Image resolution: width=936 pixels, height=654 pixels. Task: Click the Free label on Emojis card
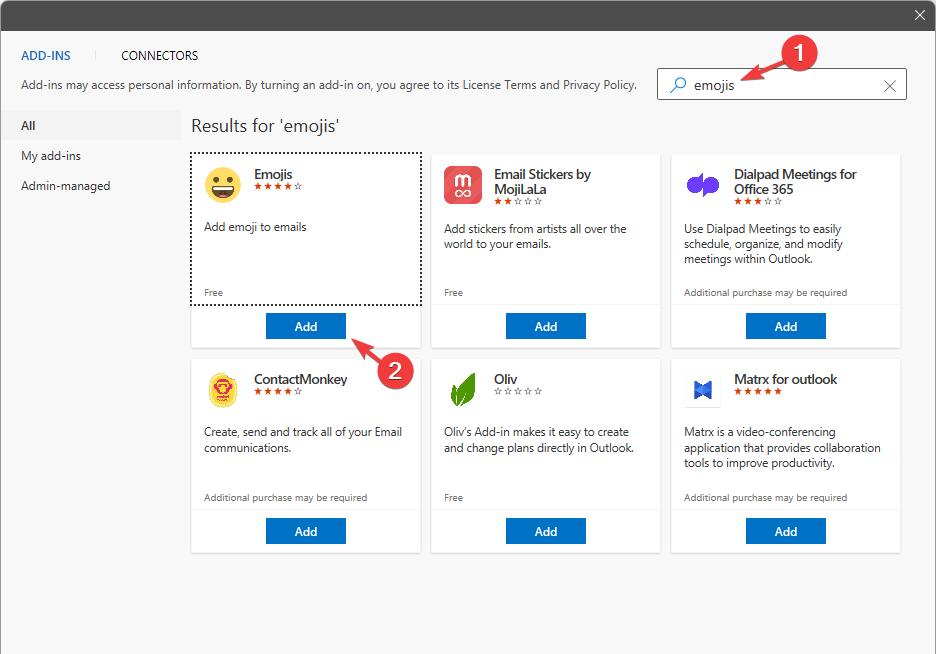[213, 292]
